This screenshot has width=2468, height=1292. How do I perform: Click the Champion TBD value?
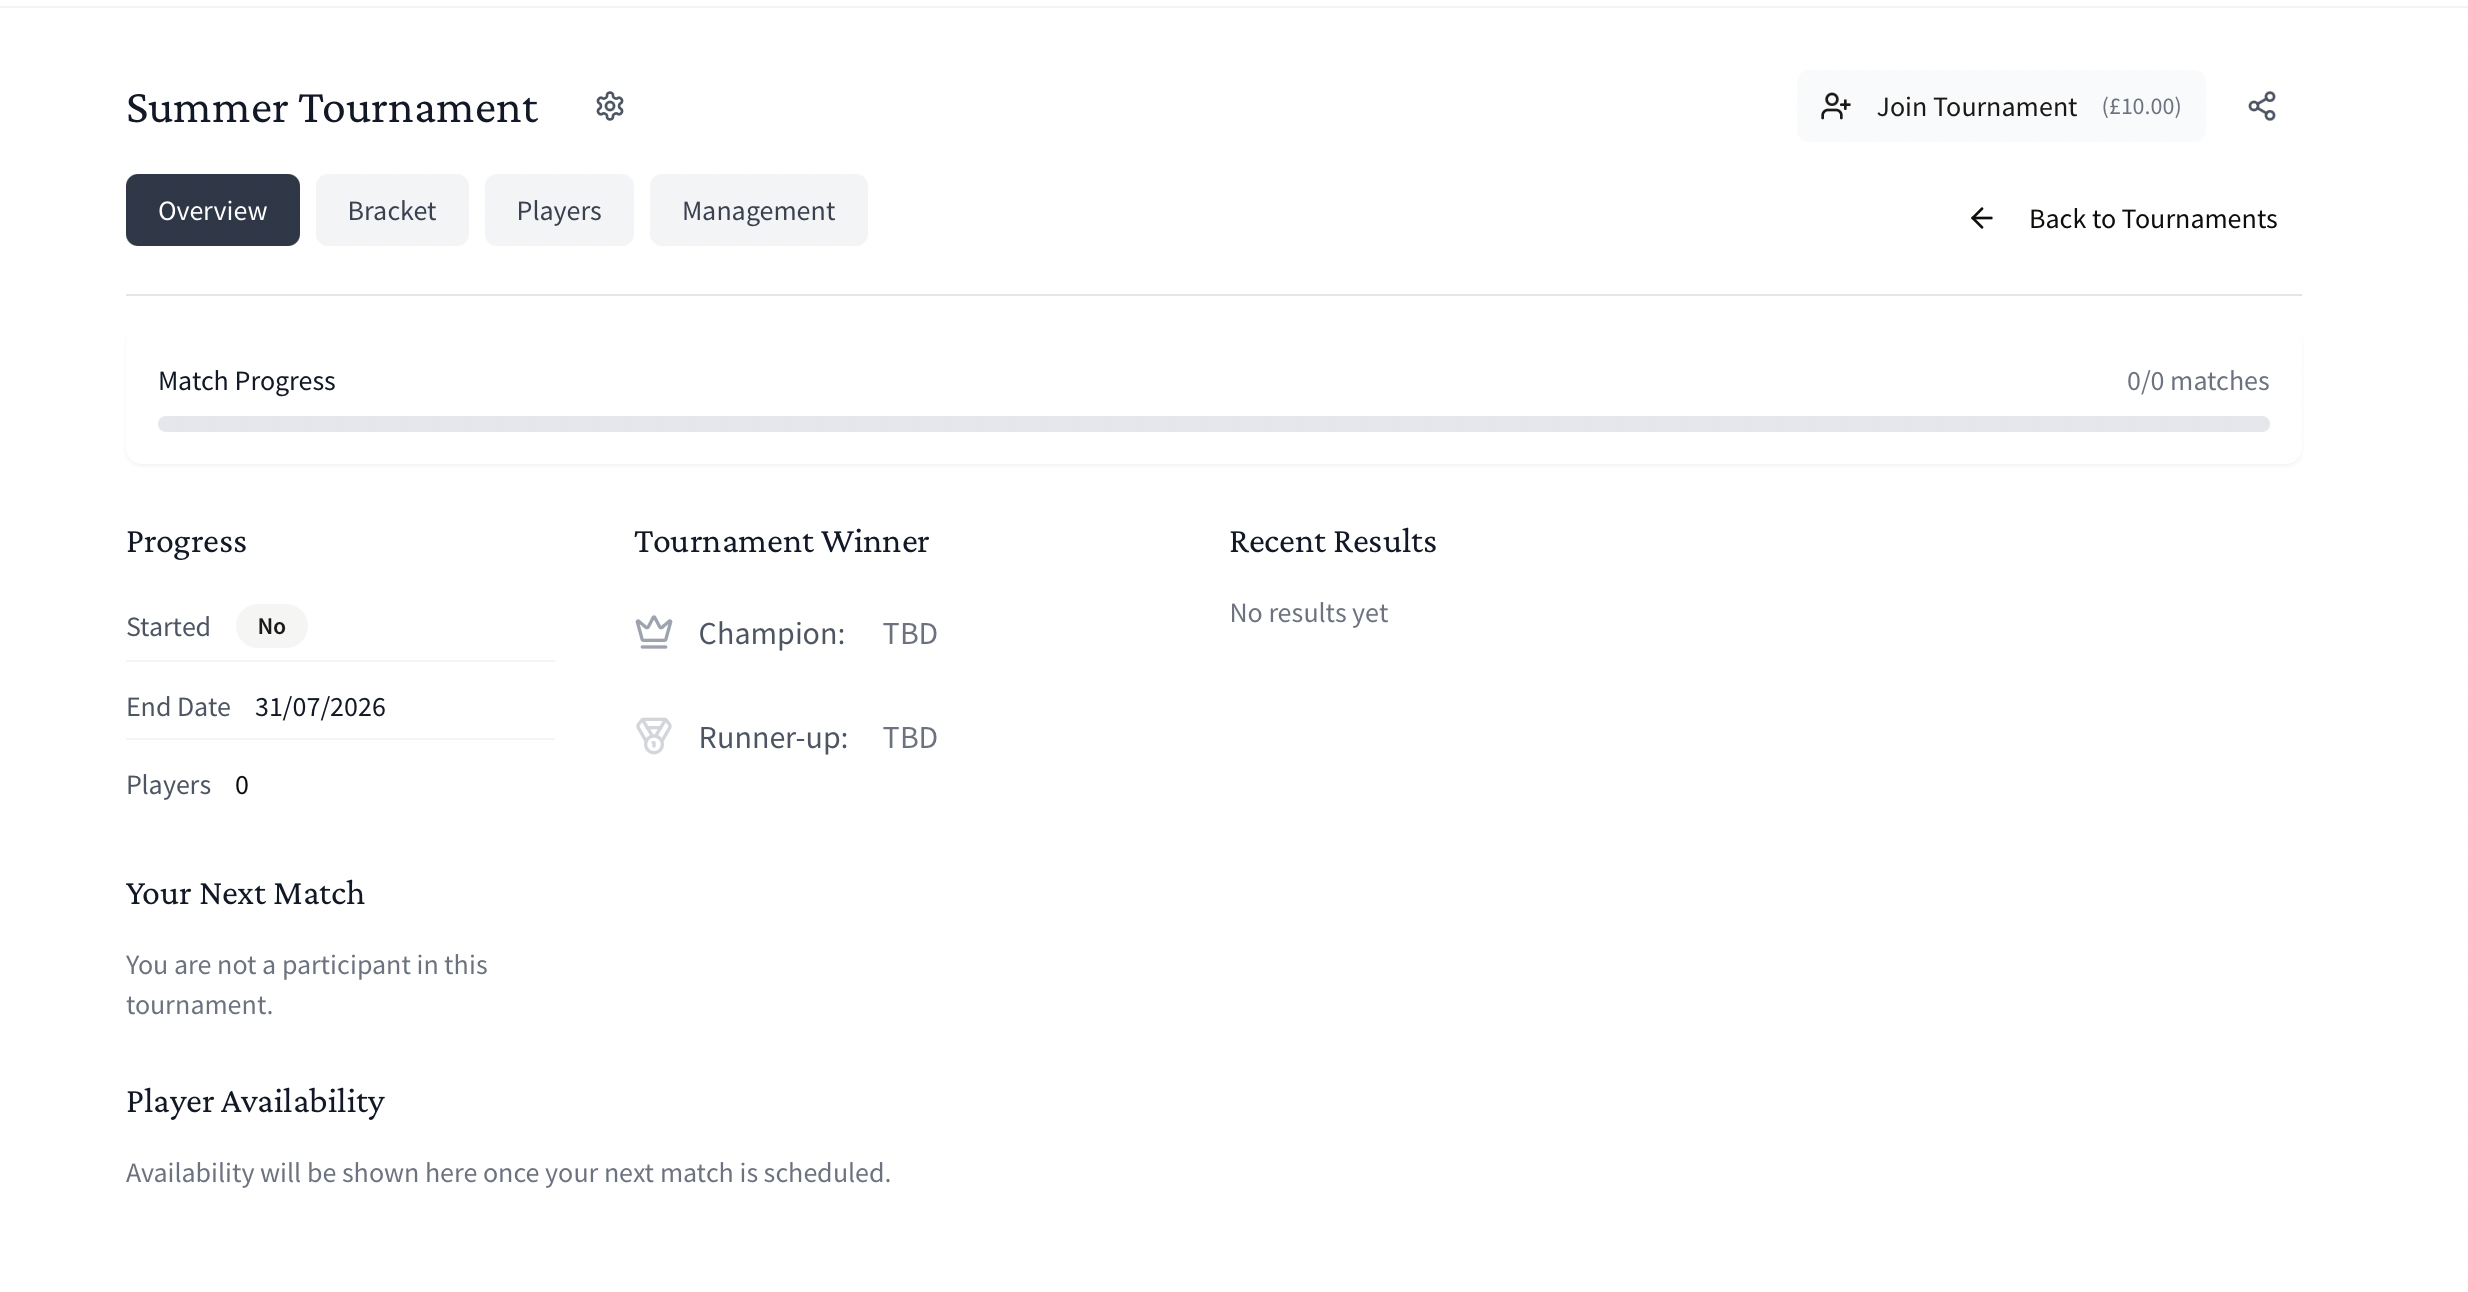tap(910, 633)
